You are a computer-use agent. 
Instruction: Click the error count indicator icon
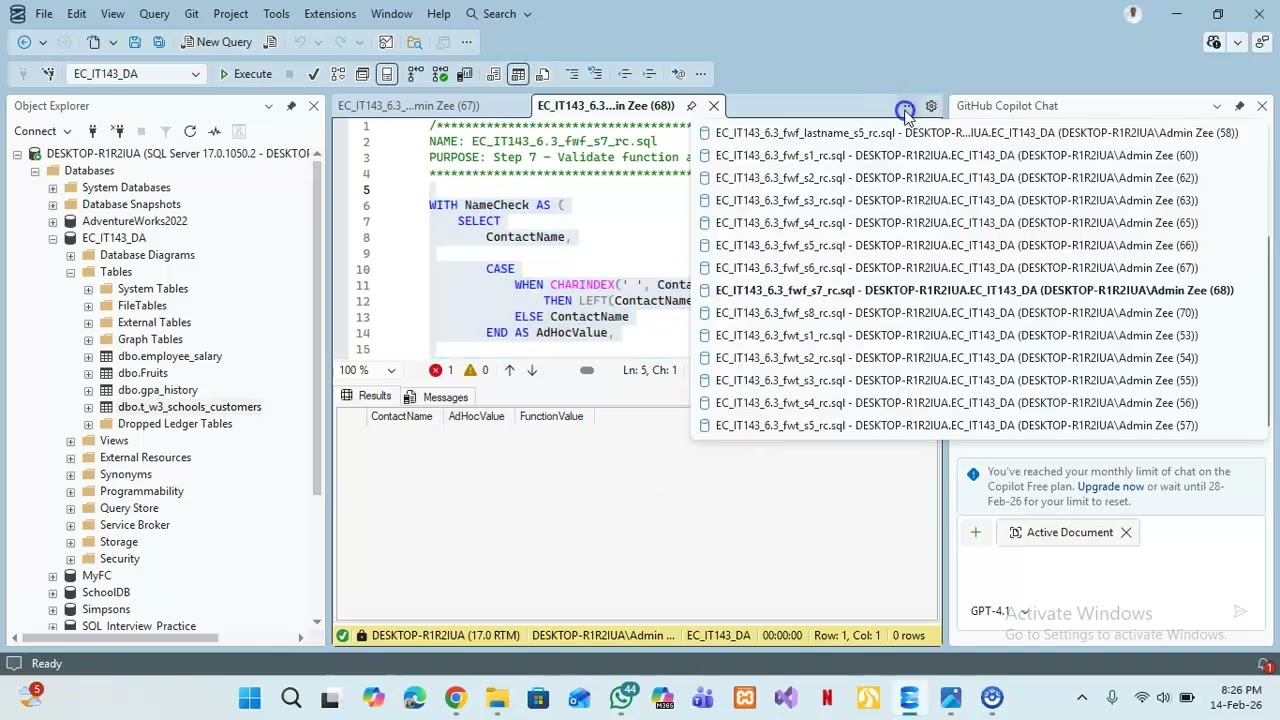point(436,371)
